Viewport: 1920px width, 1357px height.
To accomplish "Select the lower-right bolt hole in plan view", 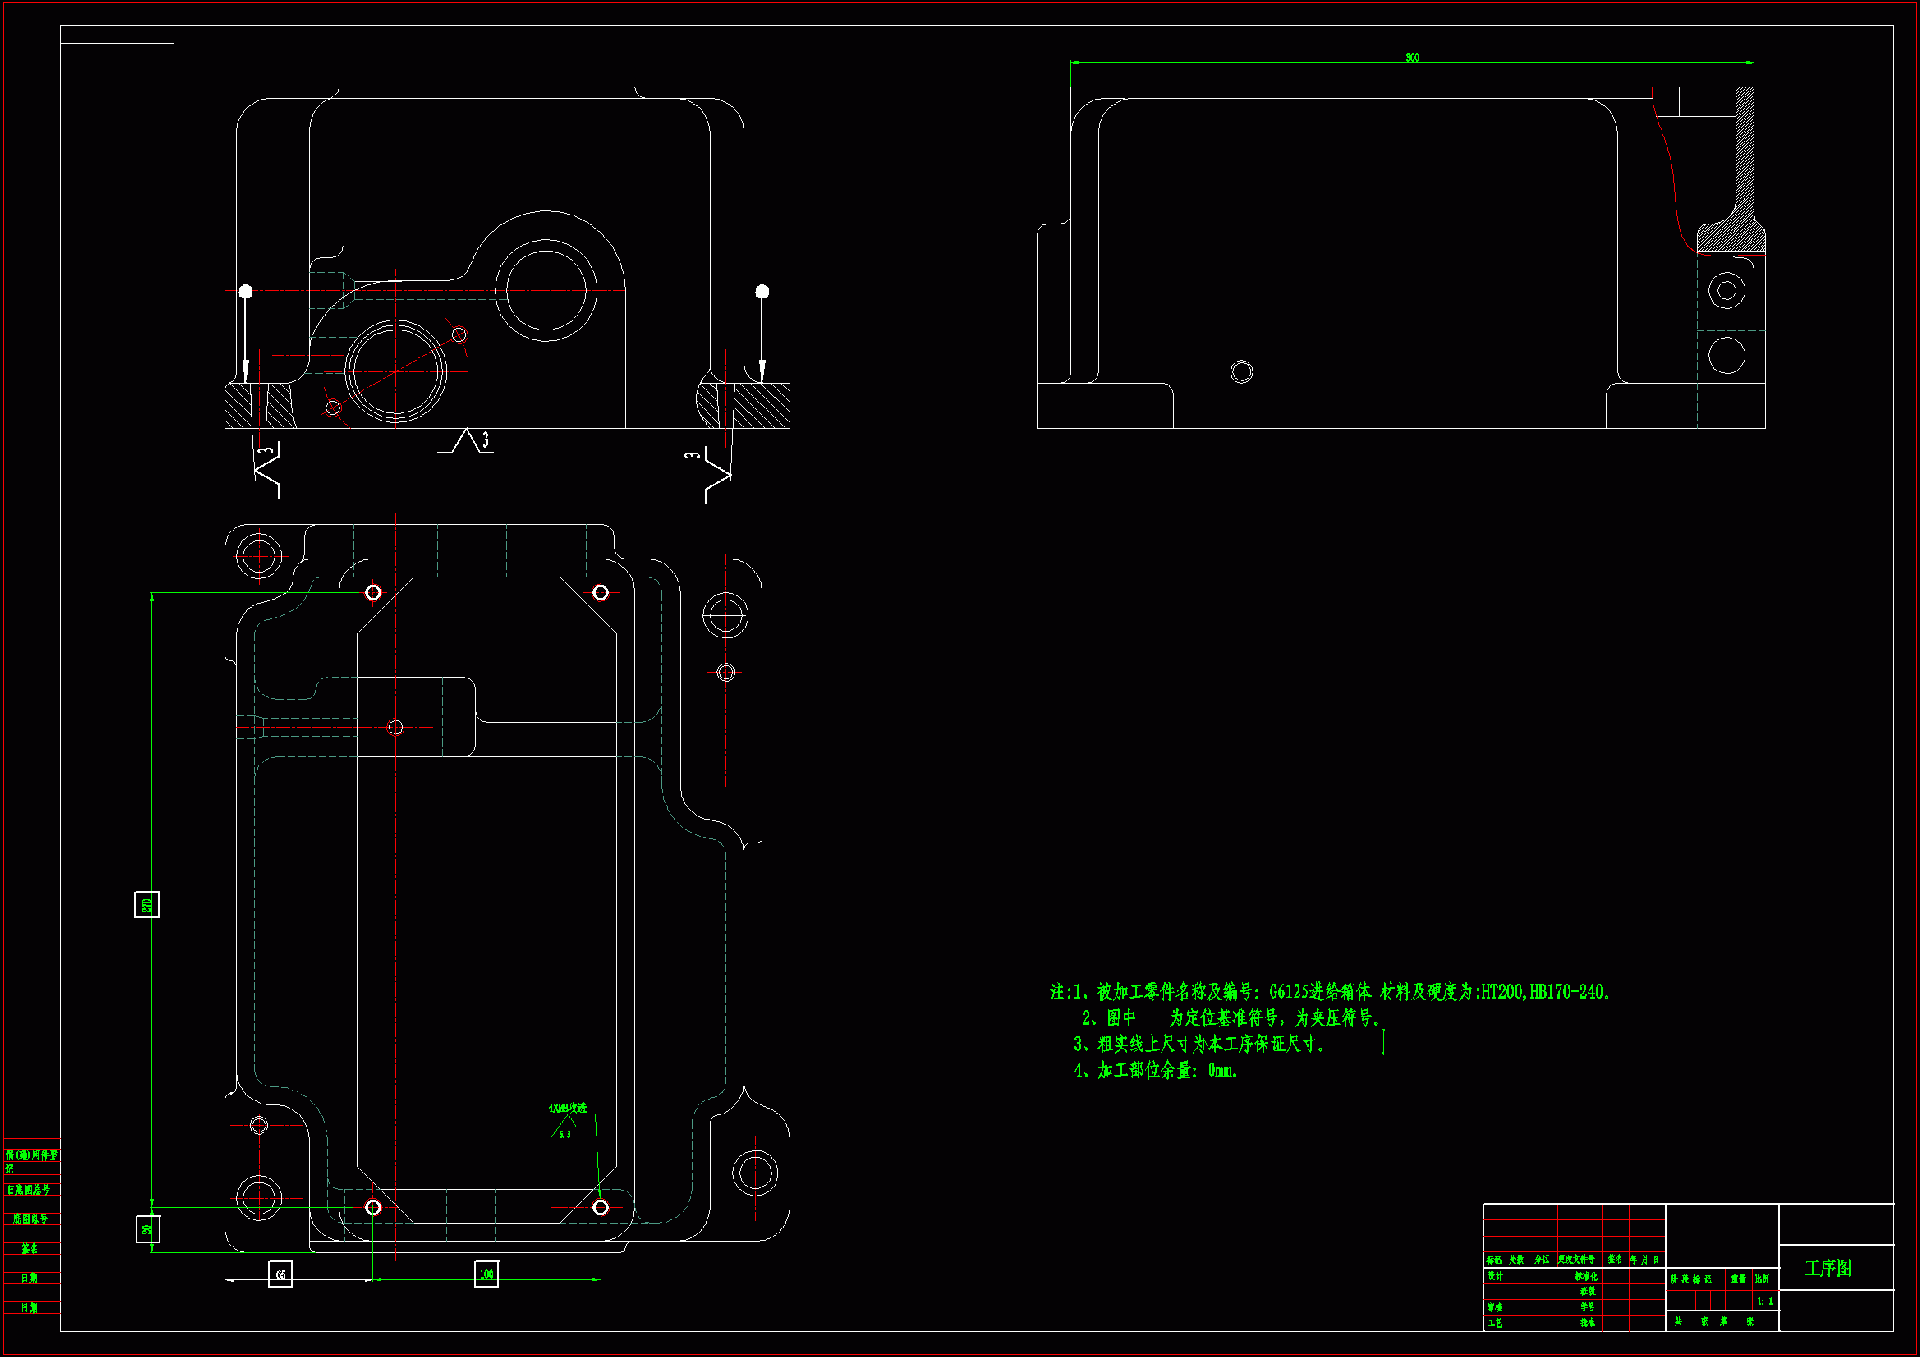I will 600,1207.
